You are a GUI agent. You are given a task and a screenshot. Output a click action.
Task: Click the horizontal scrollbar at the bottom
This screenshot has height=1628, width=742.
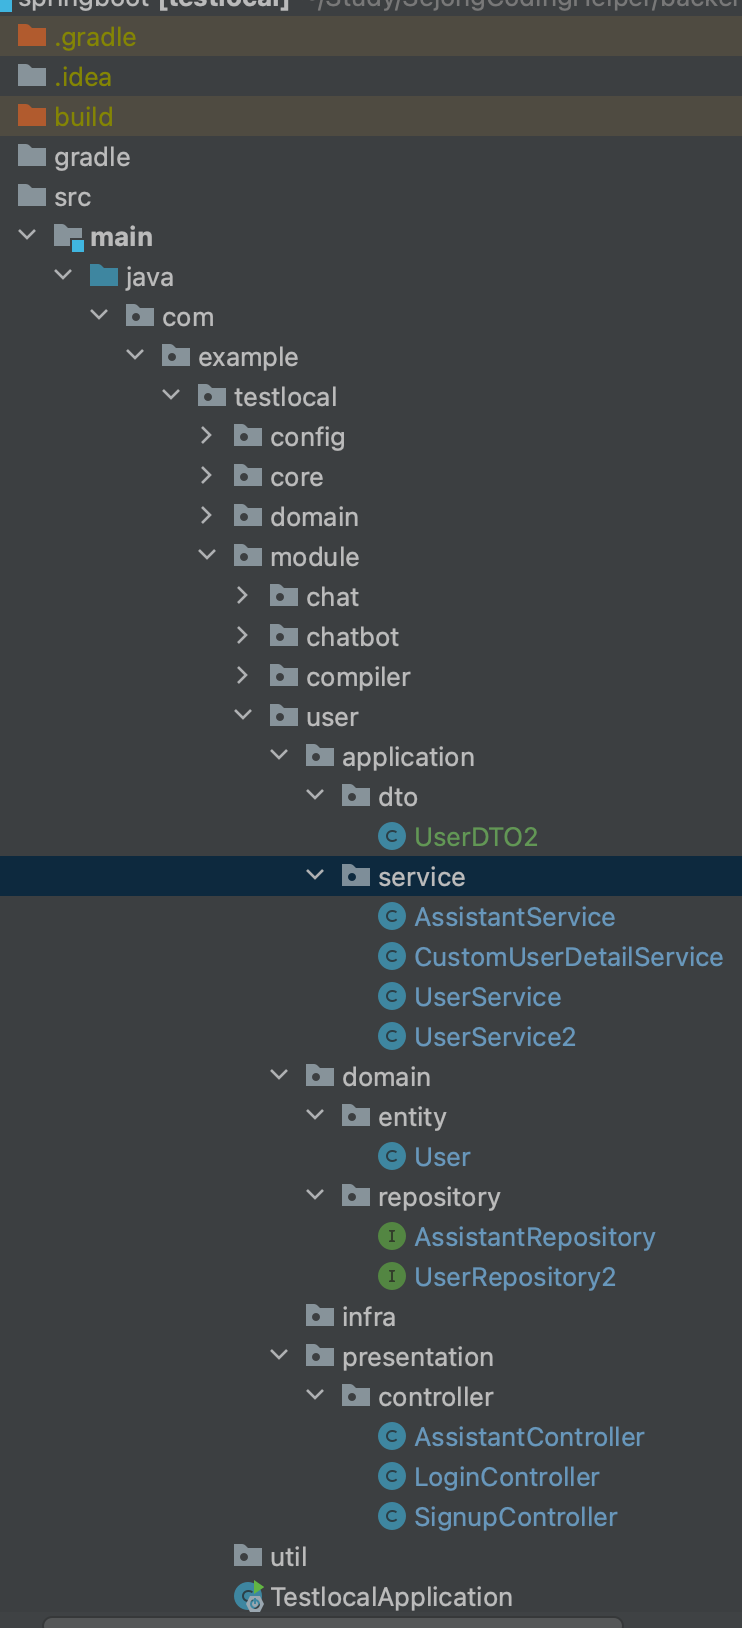click(333, 1622)
